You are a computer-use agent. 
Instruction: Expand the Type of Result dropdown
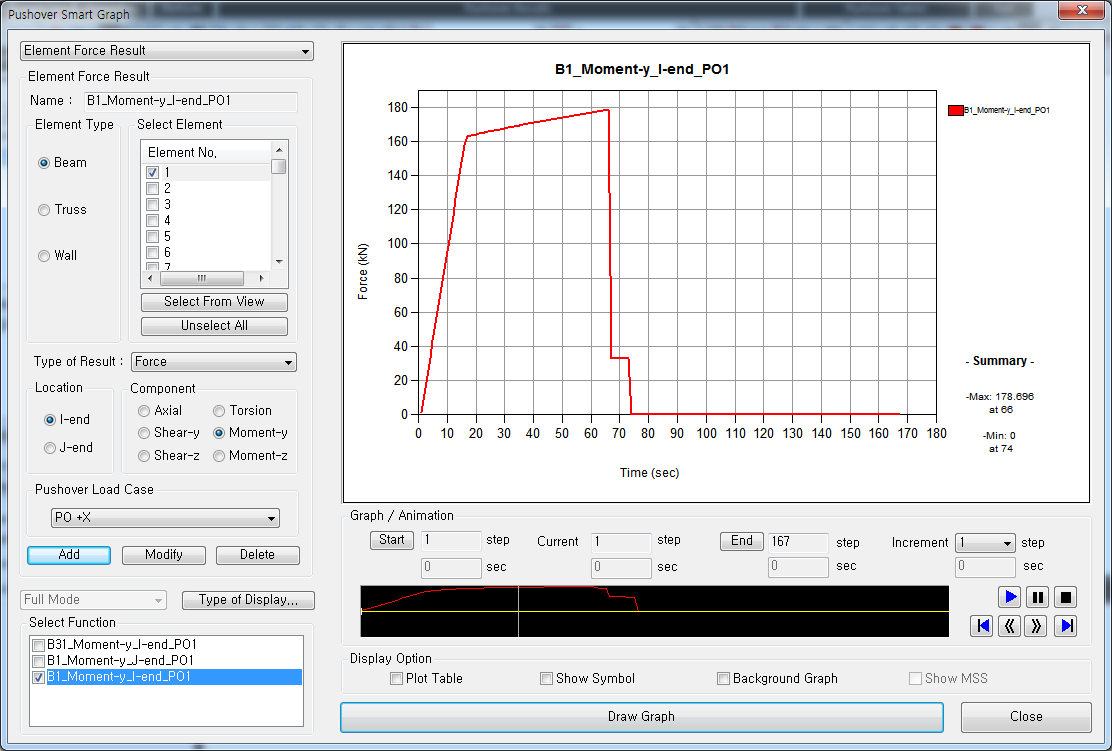(x=214, y=362)
